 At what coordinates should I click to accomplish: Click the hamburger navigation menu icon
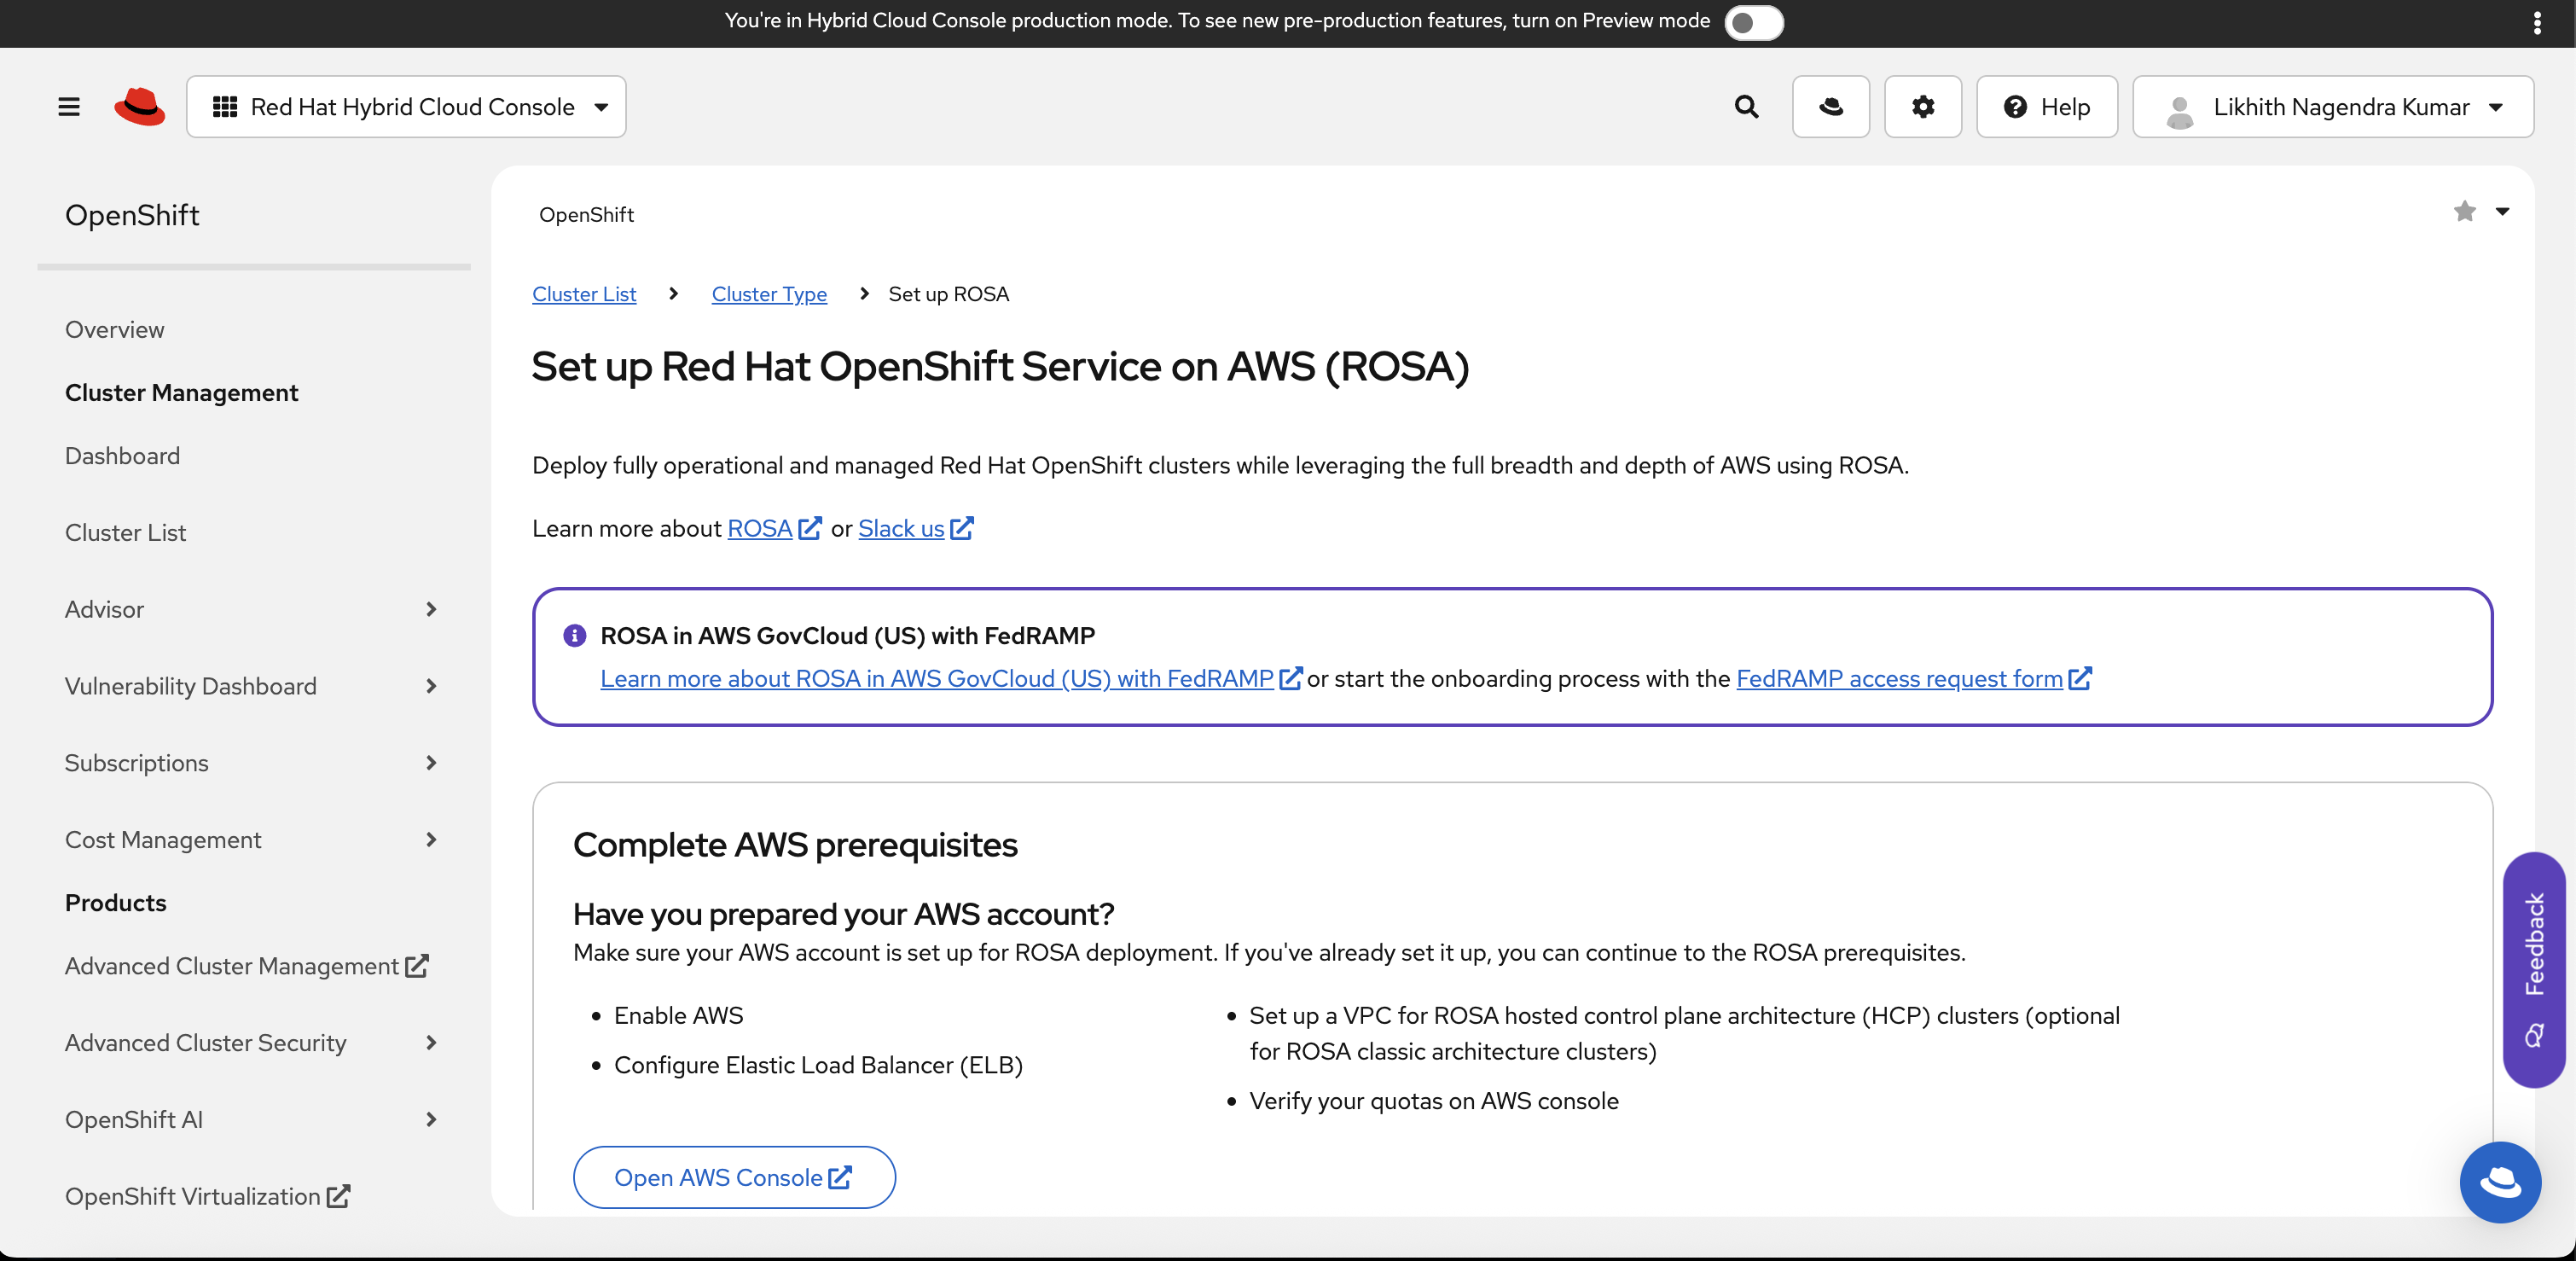(x=68, y=106)
